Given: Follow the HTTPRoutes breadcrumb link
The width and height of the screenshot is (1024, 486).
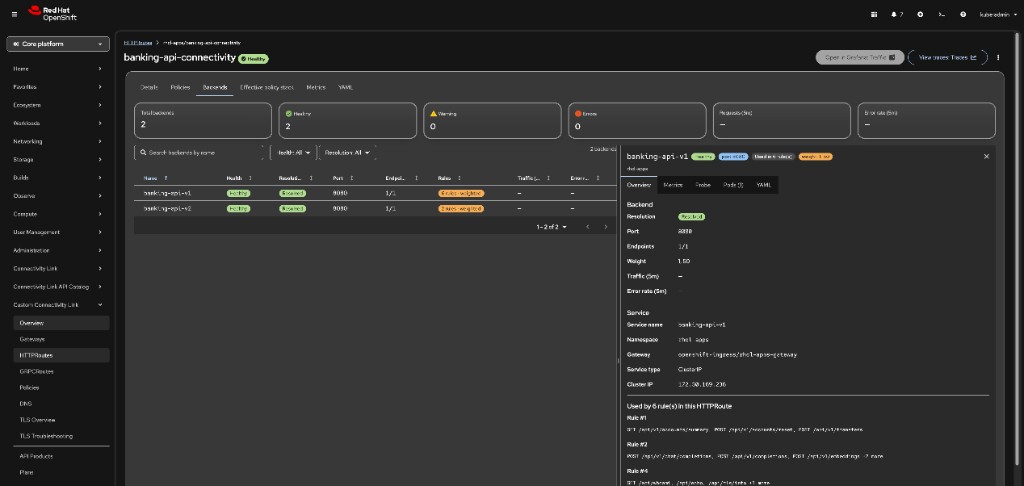Looking at the screenshot, I should [136, 42].
